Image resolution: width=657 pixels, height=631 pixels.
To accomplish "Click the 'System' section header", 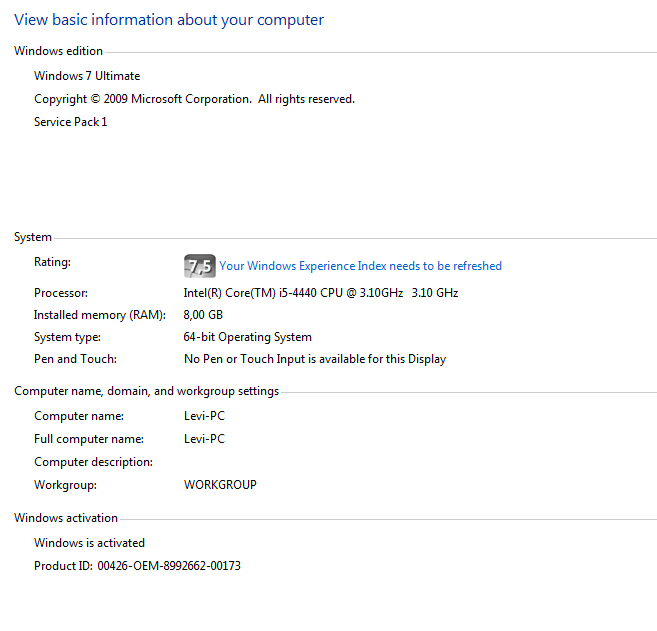I will coord(33,237).
